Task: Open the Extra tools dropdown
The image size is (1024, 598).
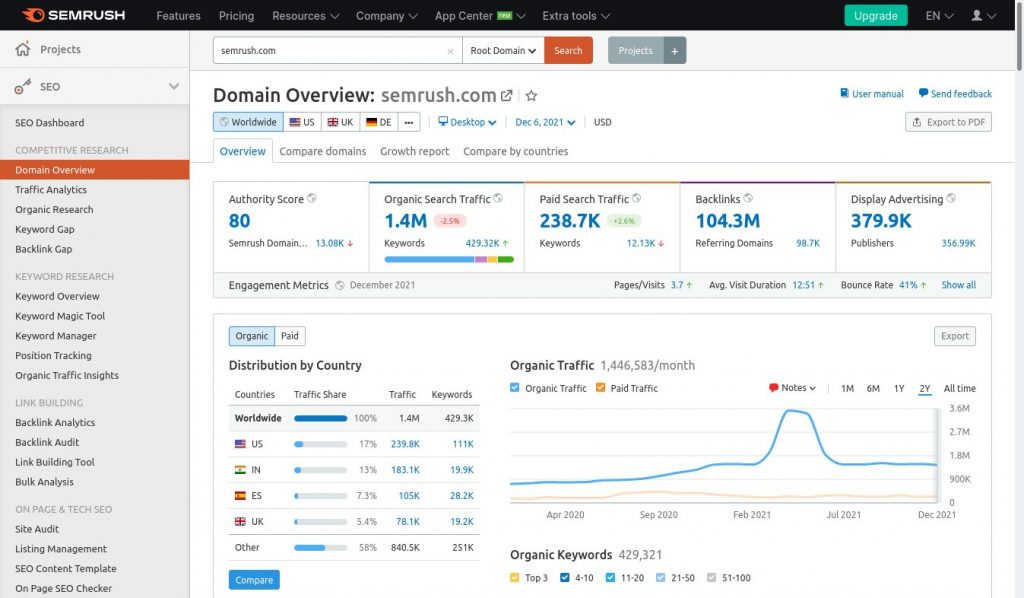Action: tap(576, 16)
